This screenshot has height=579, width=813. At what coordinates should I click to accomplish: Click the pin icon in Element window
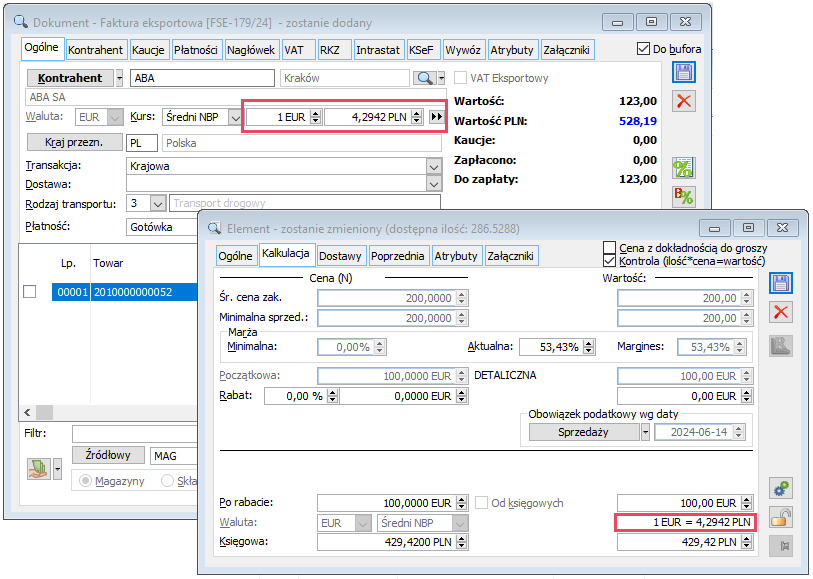pyautogui.click(x=781, y=546)
